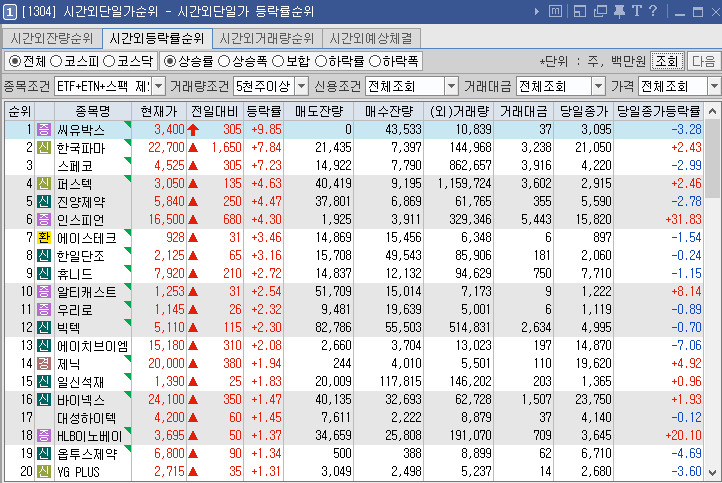722x483 pixels.
Task: Select the 코스닥 radio button
Action: pos(109,61)
